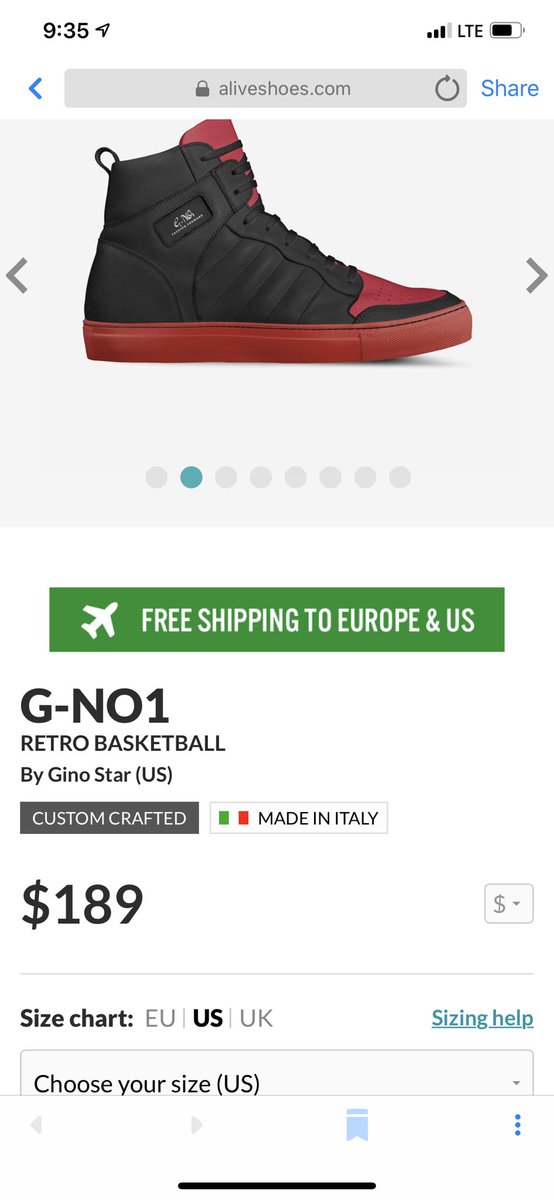This screenshot has width=554, height=1200.
Task: Show the previous shoe image with the left arrow
Action: pos(16,275)
